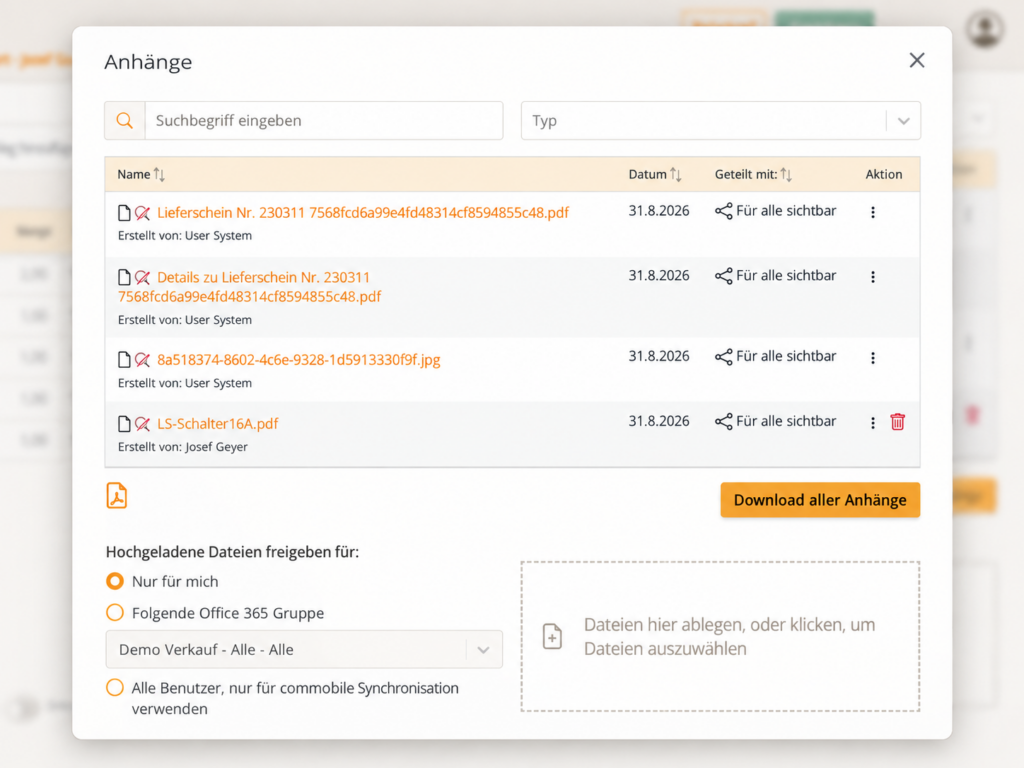Click the 'Download aller Anhänge' button

point(820,500)
